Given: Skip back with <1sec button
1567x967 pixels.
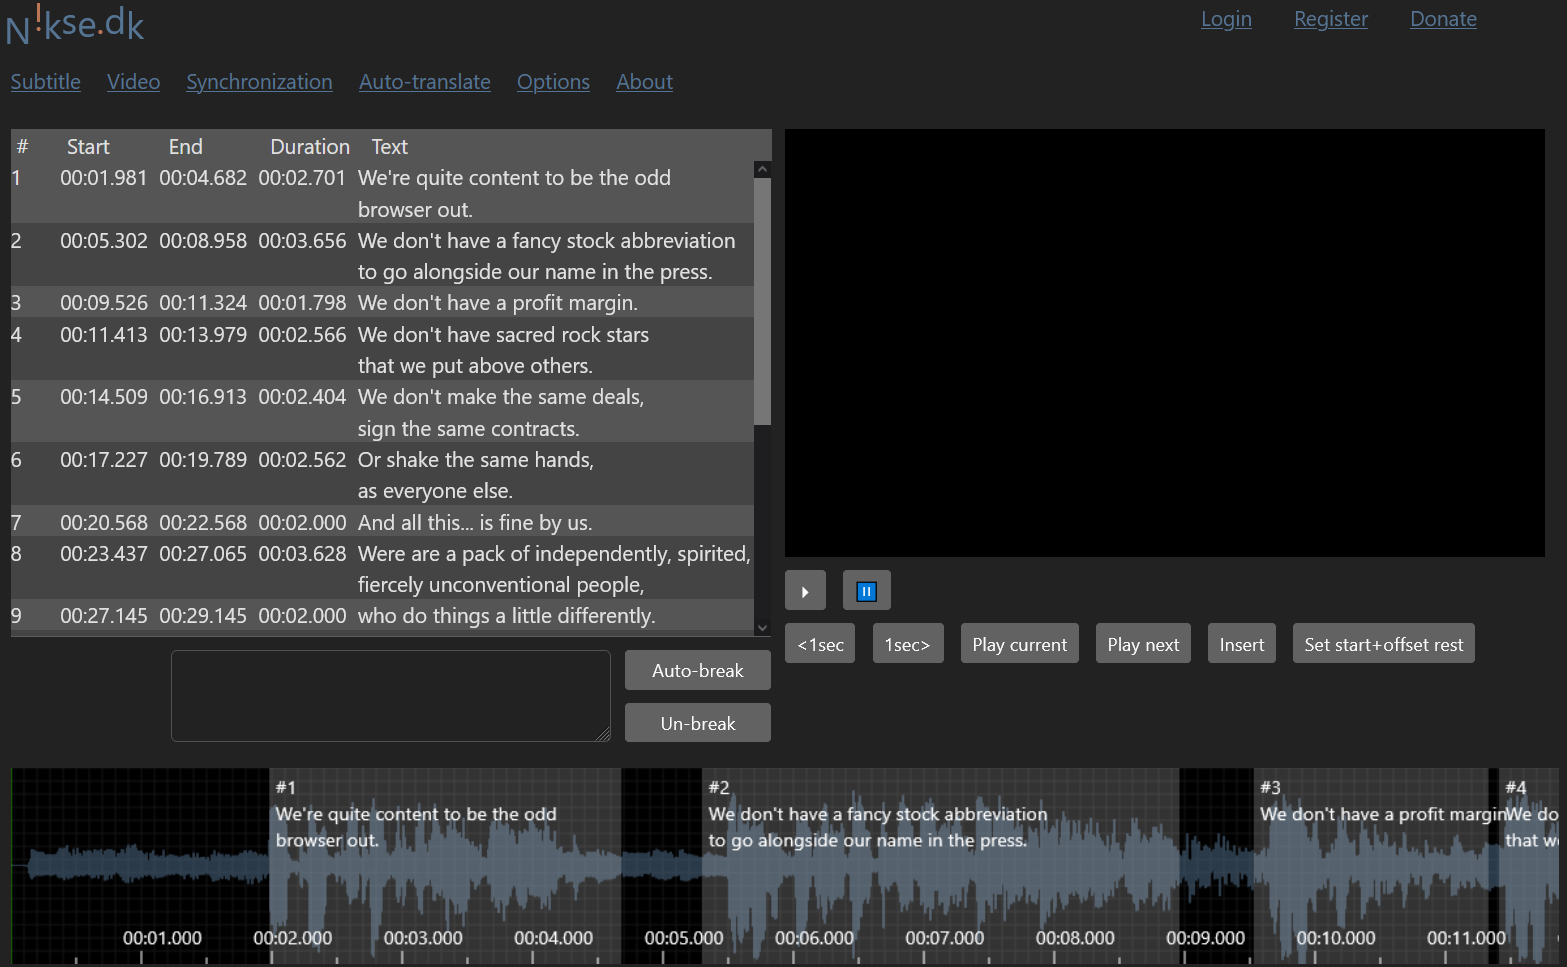Looking at the screenshot, I should click(820, 645).
